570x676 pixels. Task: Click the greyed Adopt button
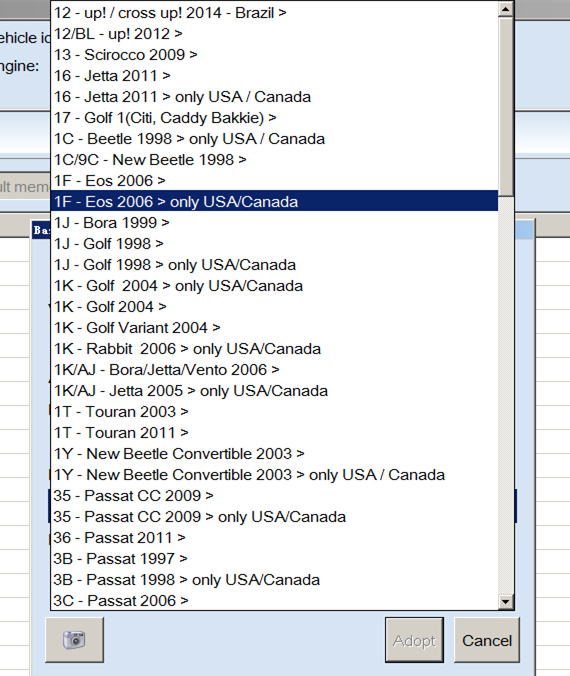pos(414,640)
